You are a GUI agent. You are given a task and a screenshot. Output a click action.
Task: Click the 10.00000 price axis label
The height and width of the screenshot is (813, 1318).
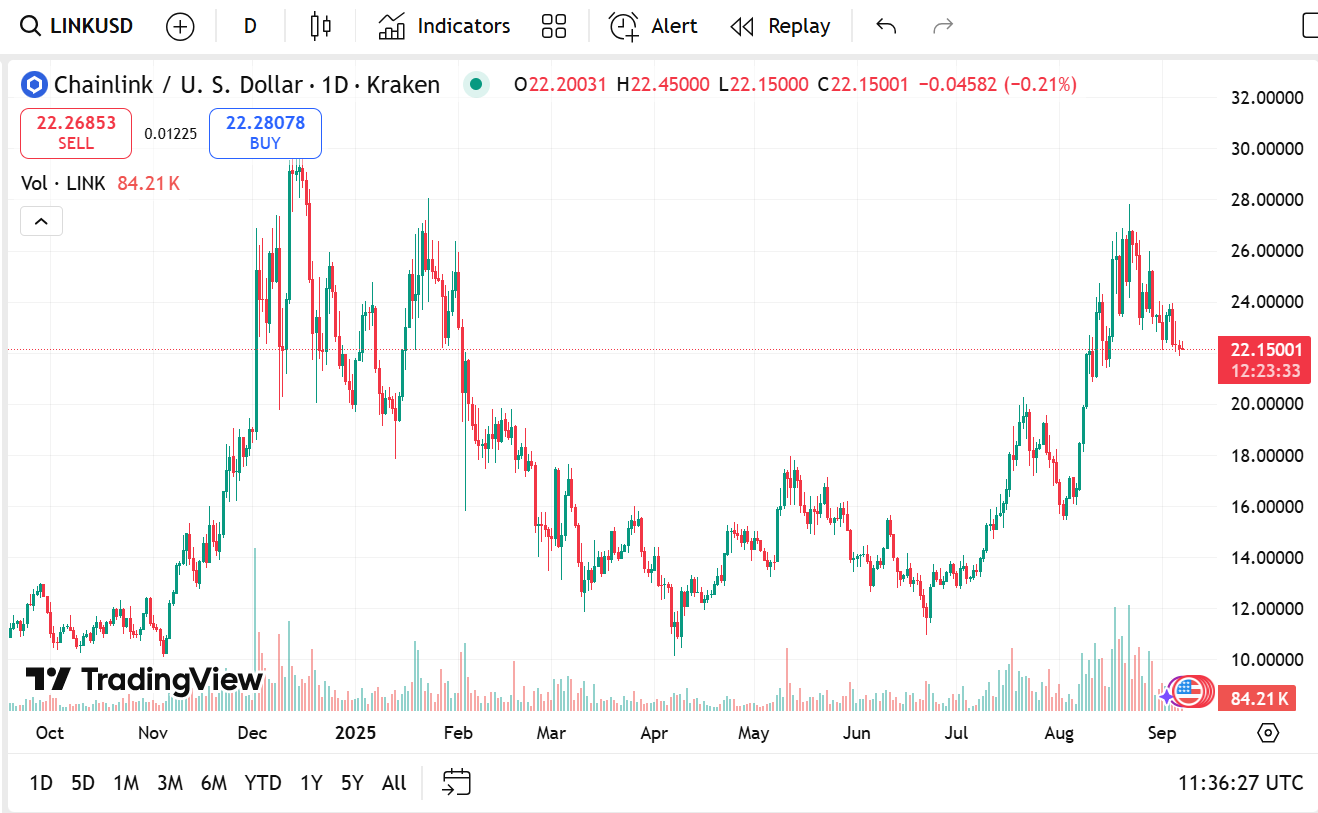(x=1267, y=660)
